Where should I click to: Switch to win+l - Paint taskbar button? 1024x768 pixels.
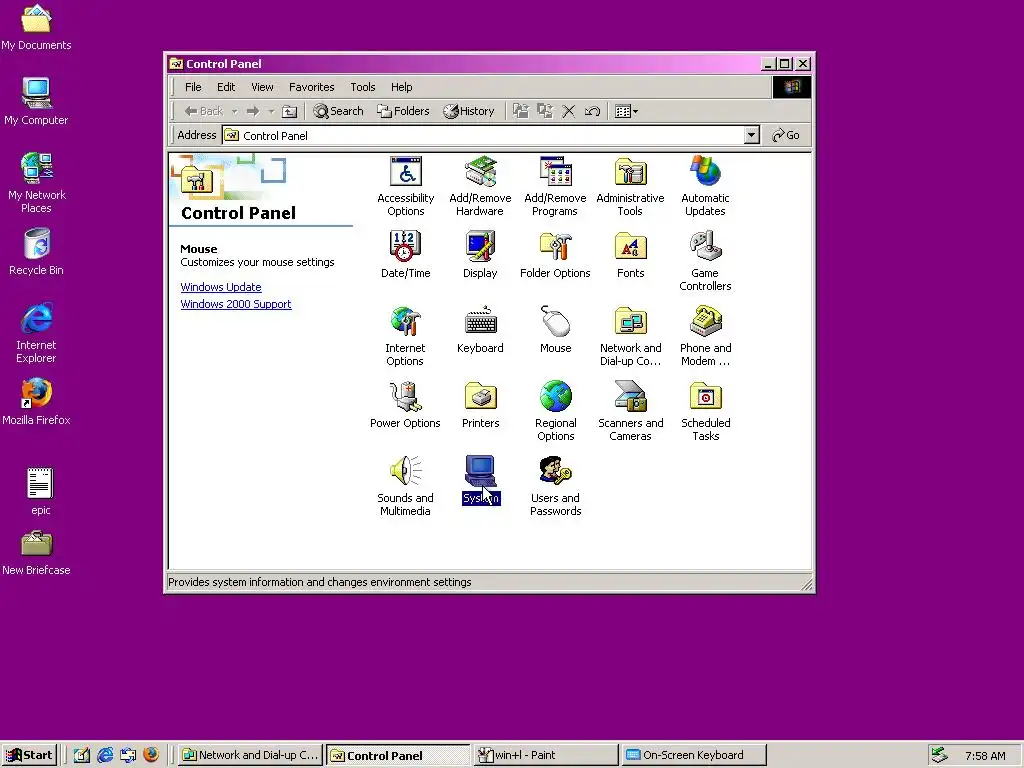tap(545, 755)
